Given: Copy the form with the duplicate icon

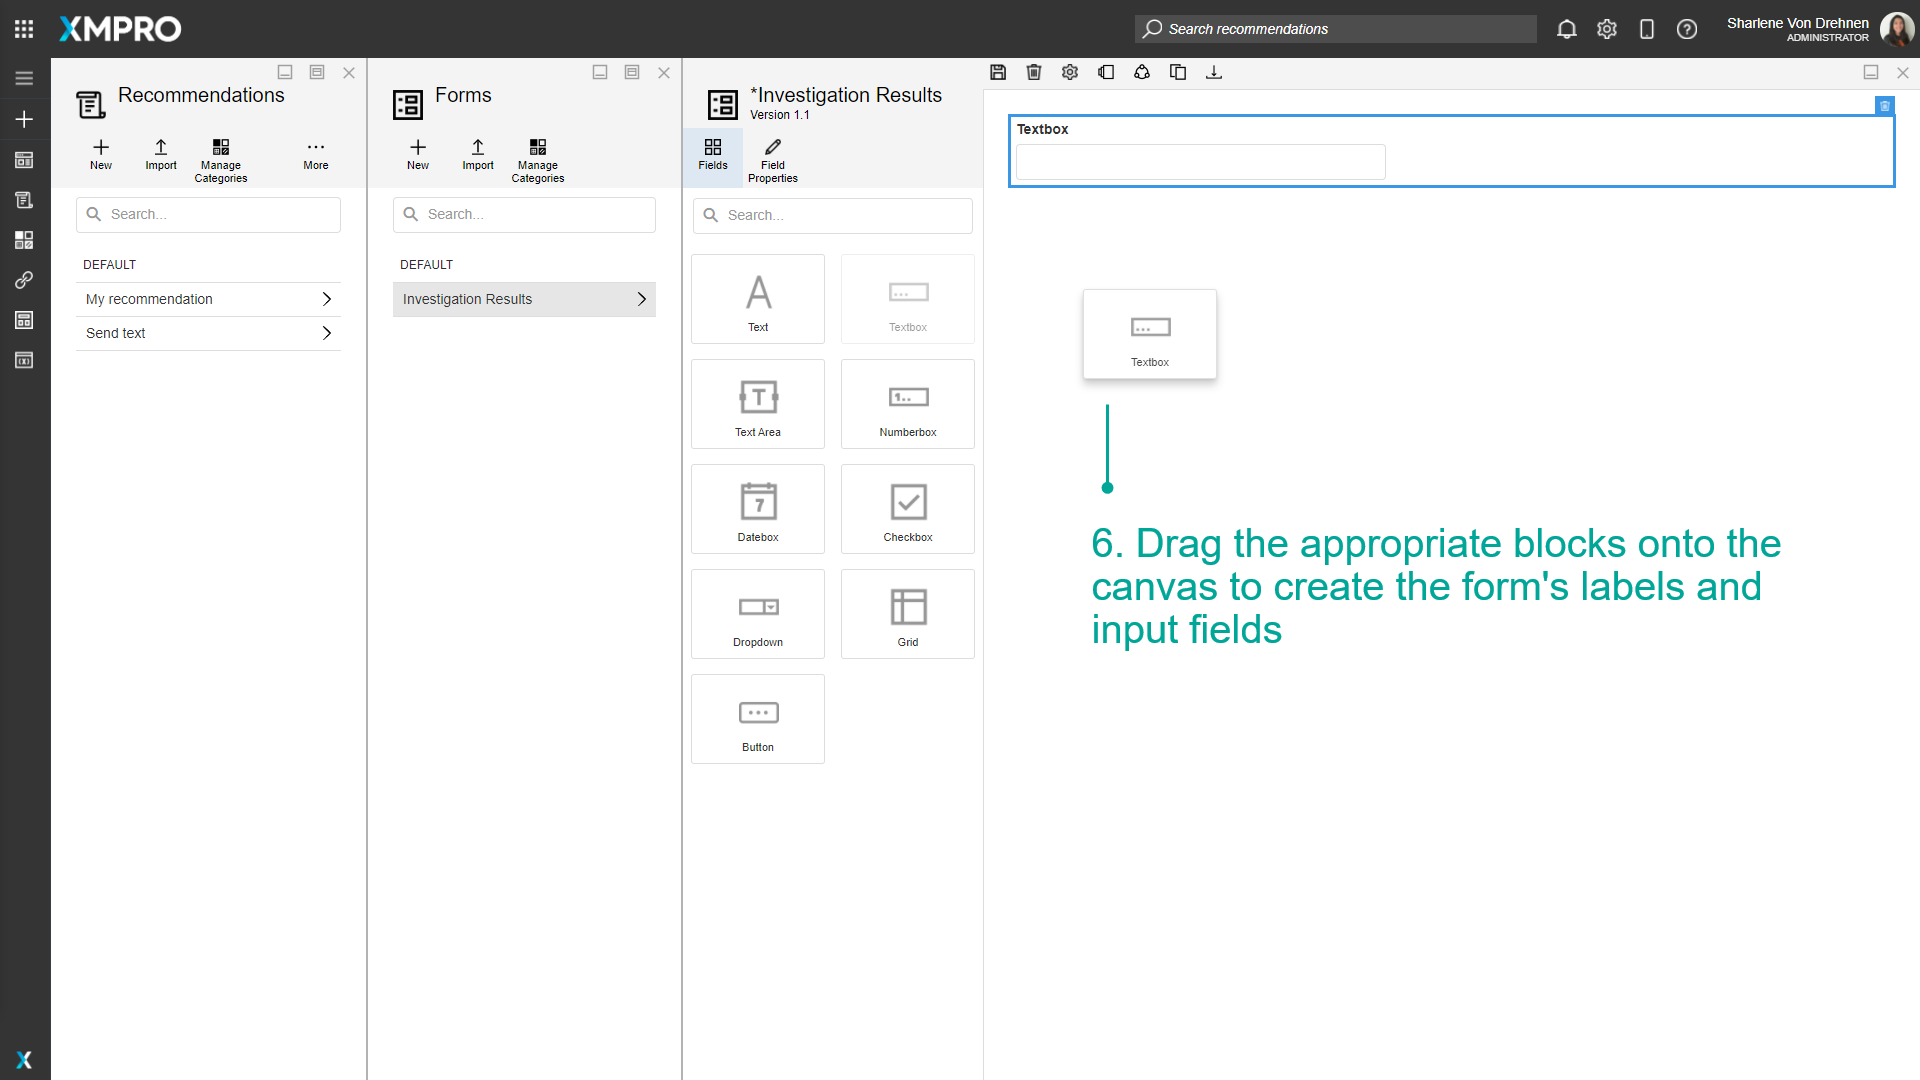Looking at the screenshot, I should 1178,72.
